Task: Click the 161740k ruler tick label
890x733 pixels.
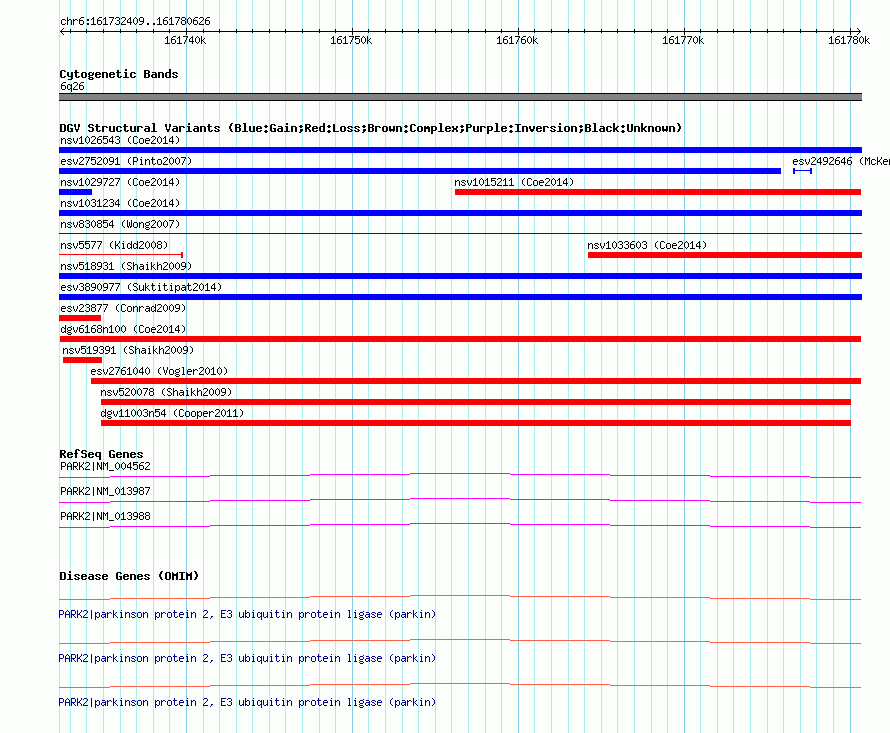Action: tap(185, 40)
